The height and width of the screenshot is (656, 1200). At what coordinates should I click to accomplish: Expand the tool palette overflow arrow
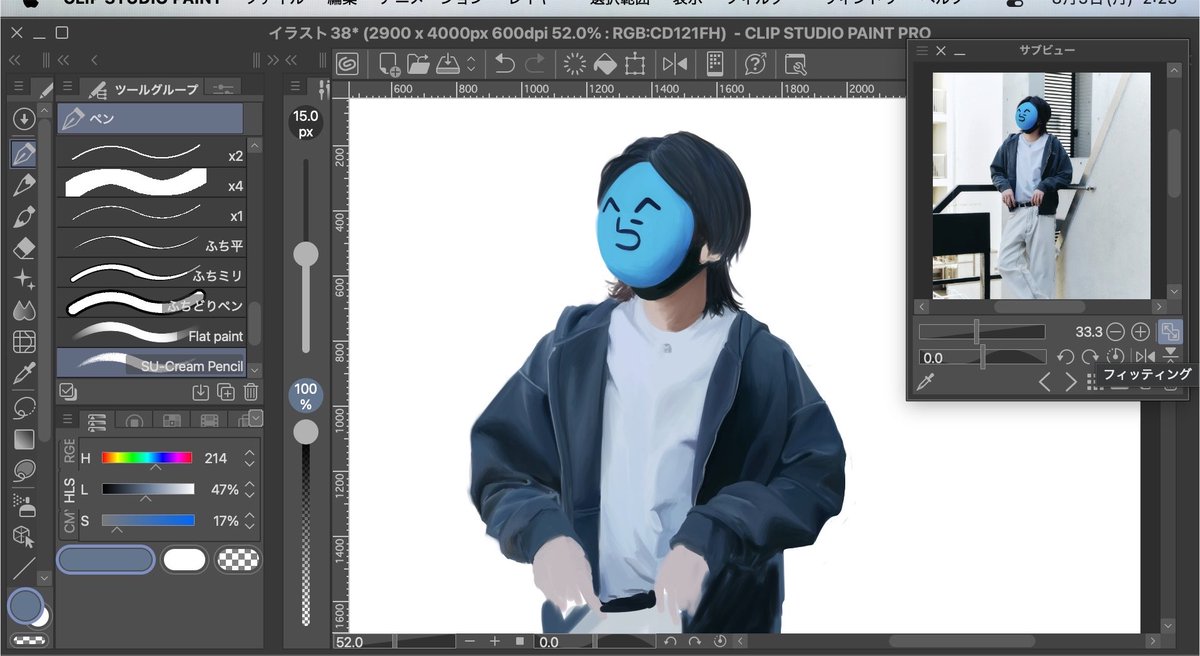[x=43, y=578]
